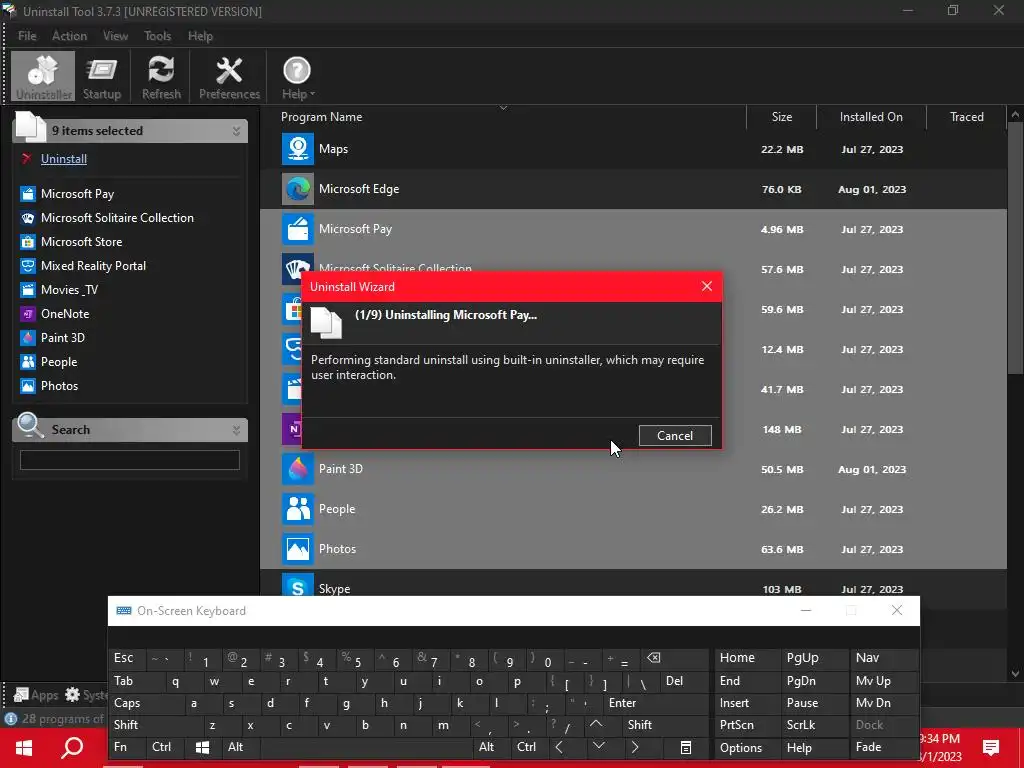Click the up arrow key on On-Screen Keyboard
This screenshot has width=1024, height=768.
point(596,725)
